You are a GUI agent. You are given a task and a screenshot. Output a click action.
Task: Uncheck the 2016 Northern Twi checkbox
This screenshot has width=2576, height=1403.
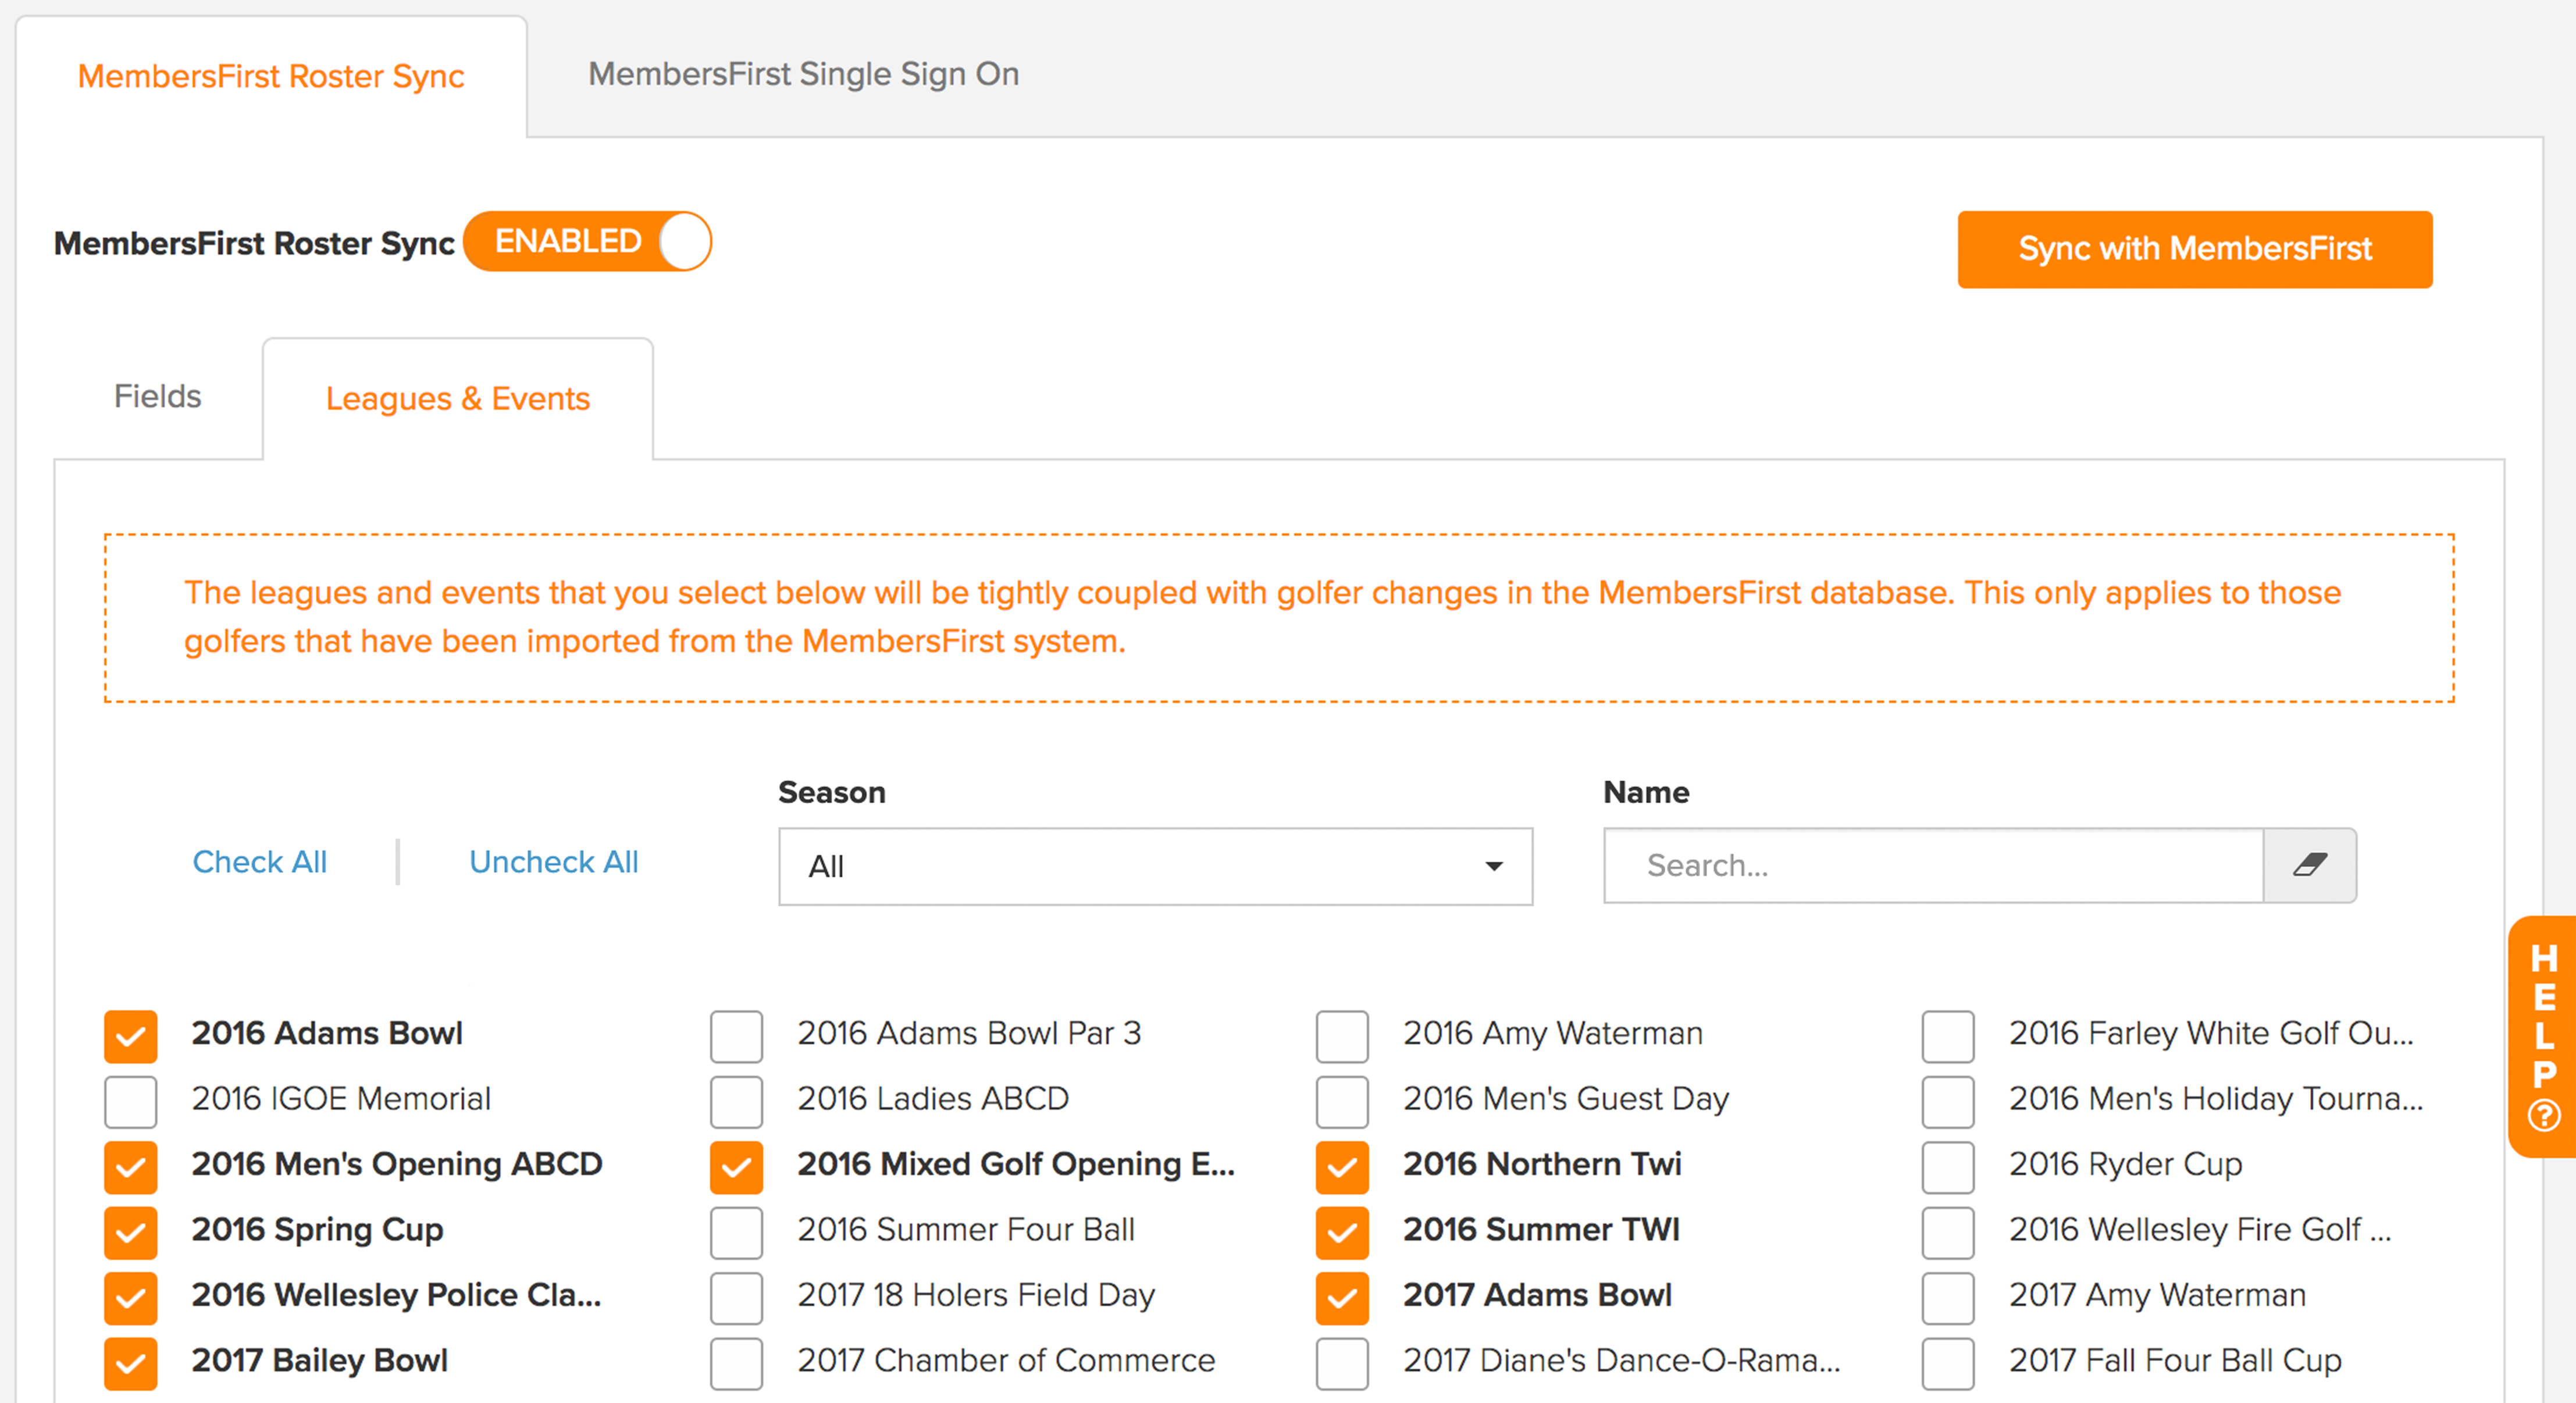coord(1342,1167)
